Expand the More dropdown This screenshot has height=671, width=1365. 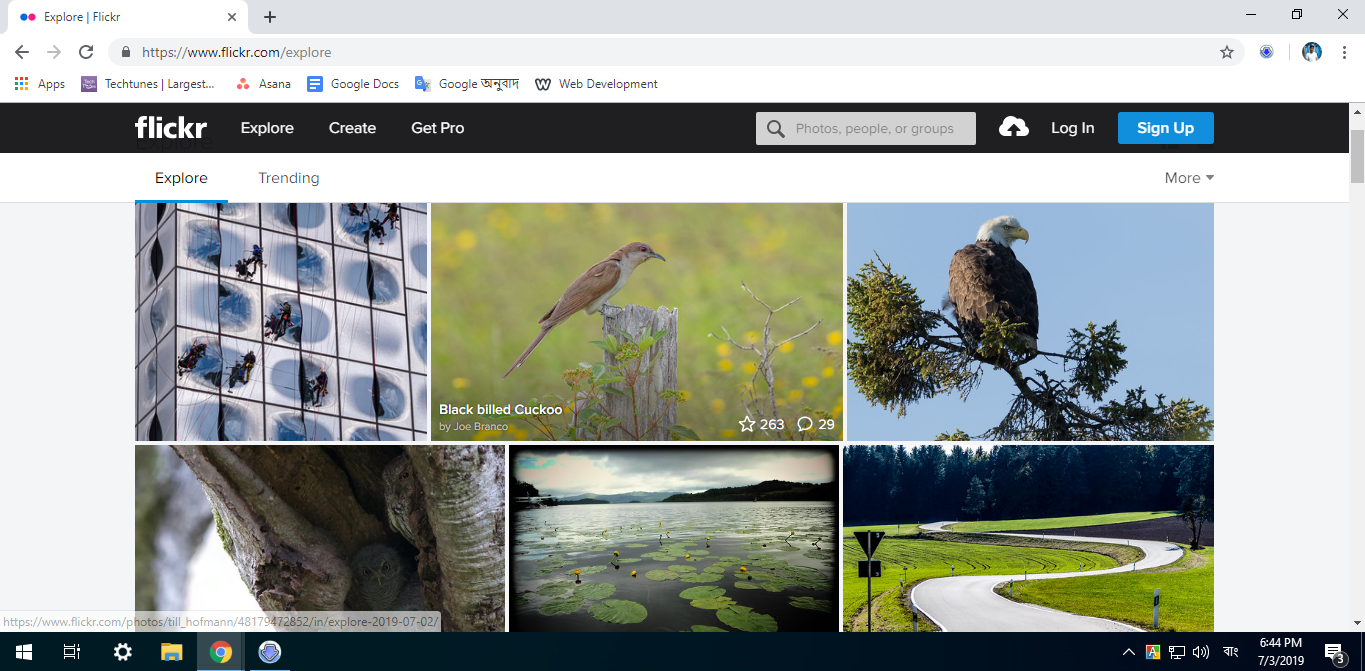click(1189, 178)
